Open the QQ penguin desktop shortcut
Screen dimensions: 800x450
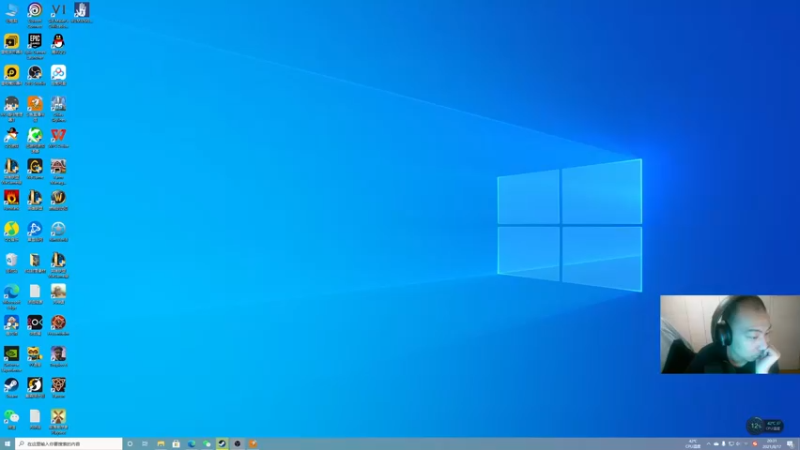pyautogui.click(x=58, y=43)
